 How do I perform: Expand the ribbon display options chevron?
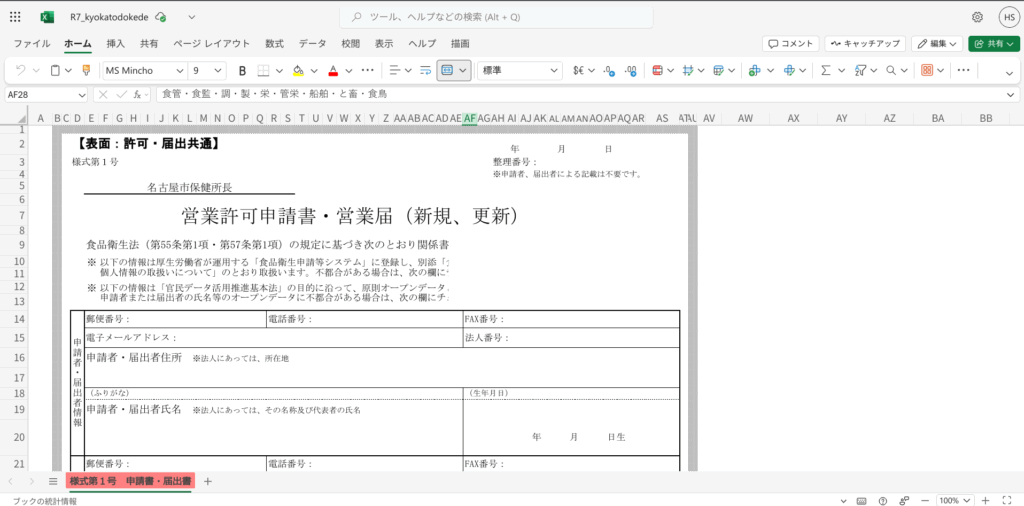click(1010, 72)
